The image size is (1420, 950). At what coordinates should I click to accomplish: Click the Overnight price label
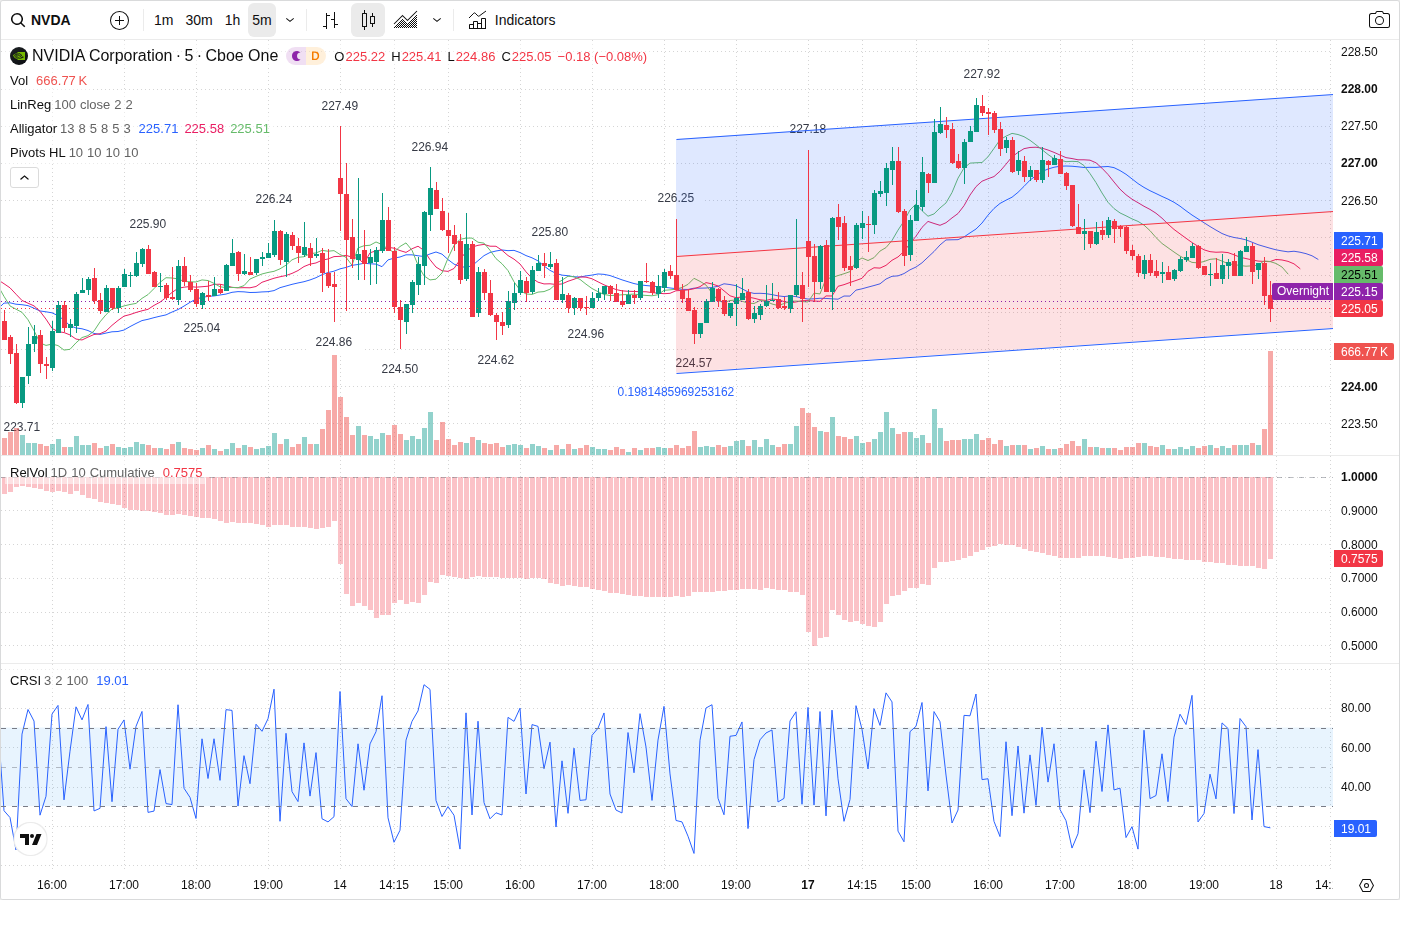1302,291
